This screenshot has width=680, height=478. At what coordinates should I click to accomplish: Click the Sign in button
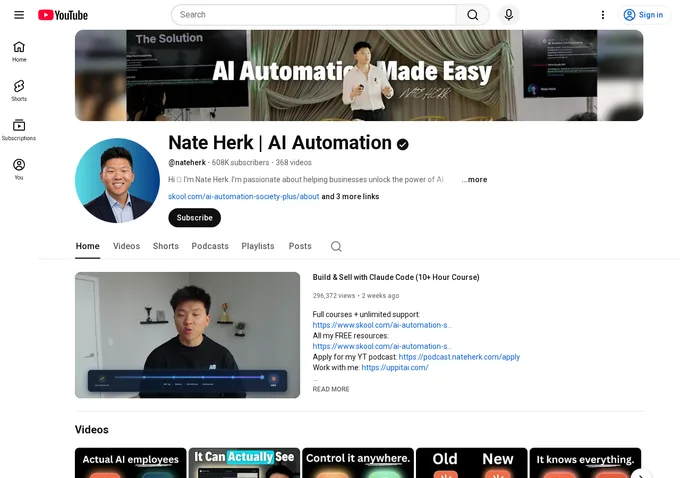click(644, 15)
